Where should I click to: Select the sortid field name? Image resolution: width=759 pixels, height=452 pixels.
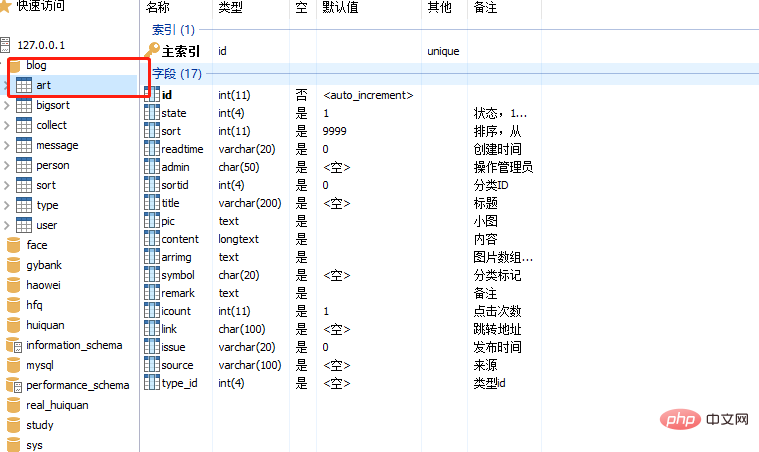(x=175, y=185)
